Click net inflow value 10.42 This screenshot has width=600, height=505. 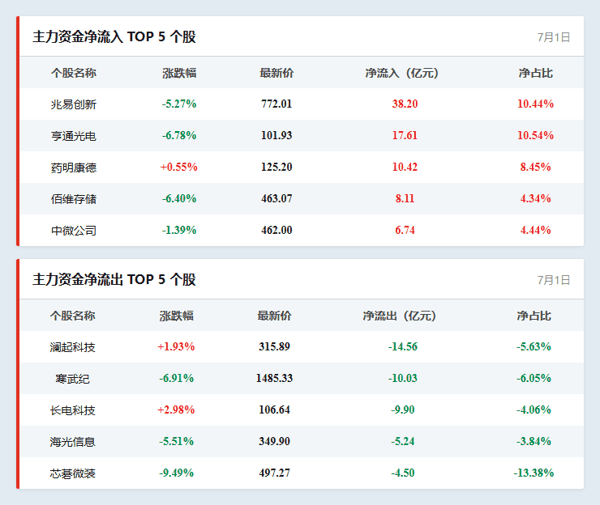pos(405,167)
